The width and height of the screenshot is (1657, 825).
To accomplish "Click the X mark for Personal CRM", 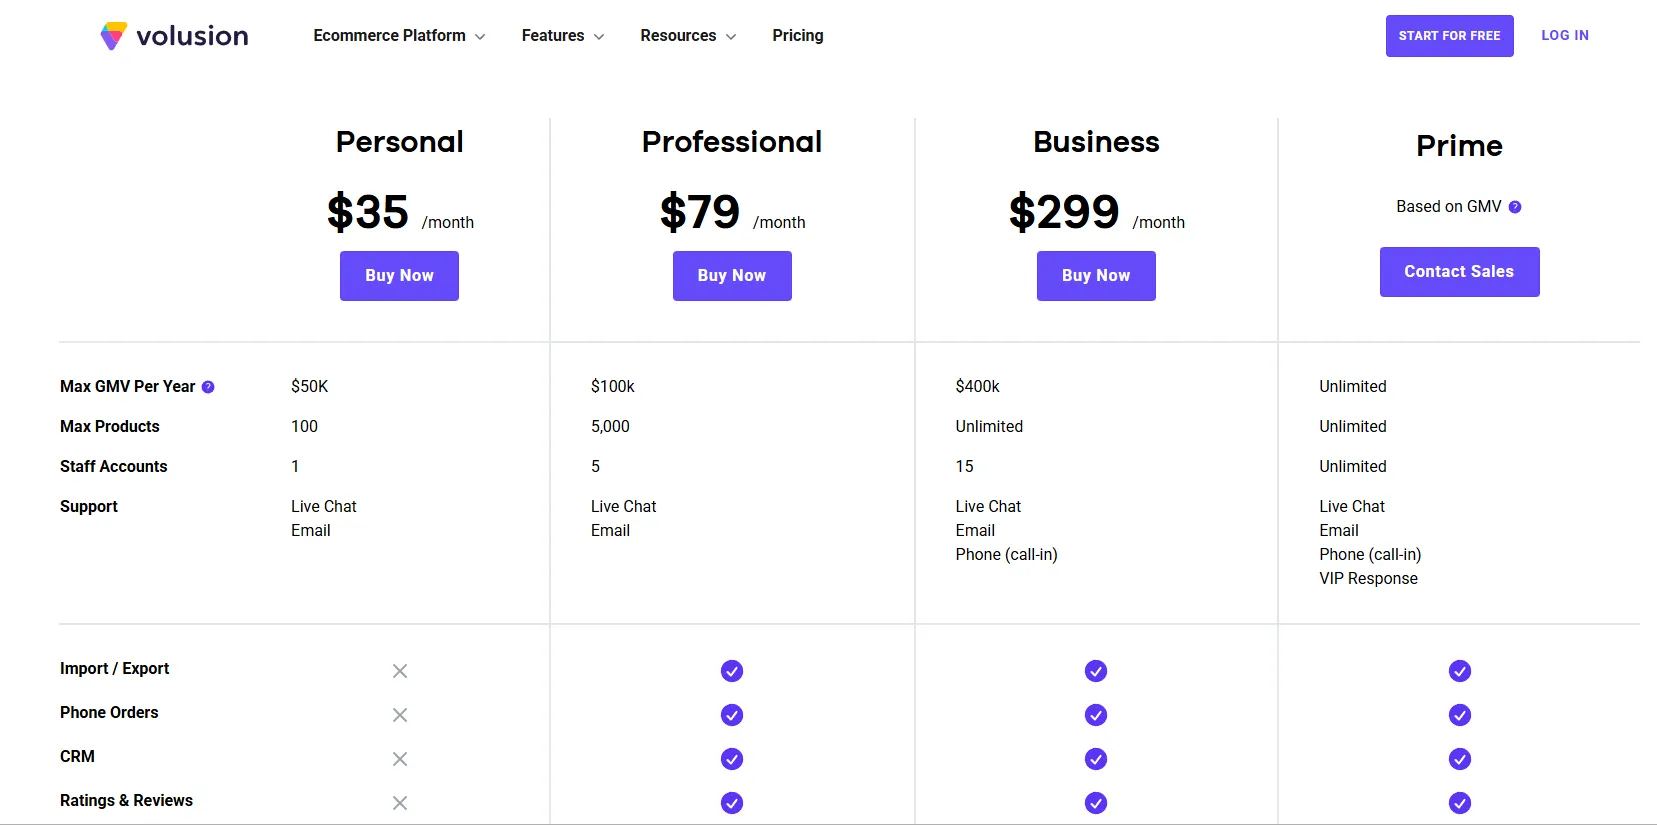I will pyautogui.click(x=400, y=759).
